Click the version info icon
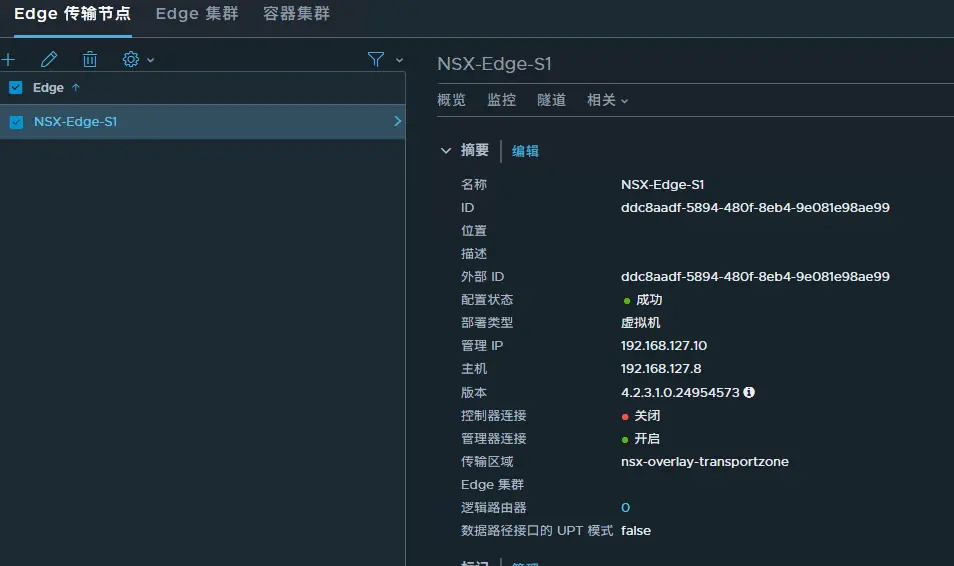 pyautogui.click(x=749, y=392)
